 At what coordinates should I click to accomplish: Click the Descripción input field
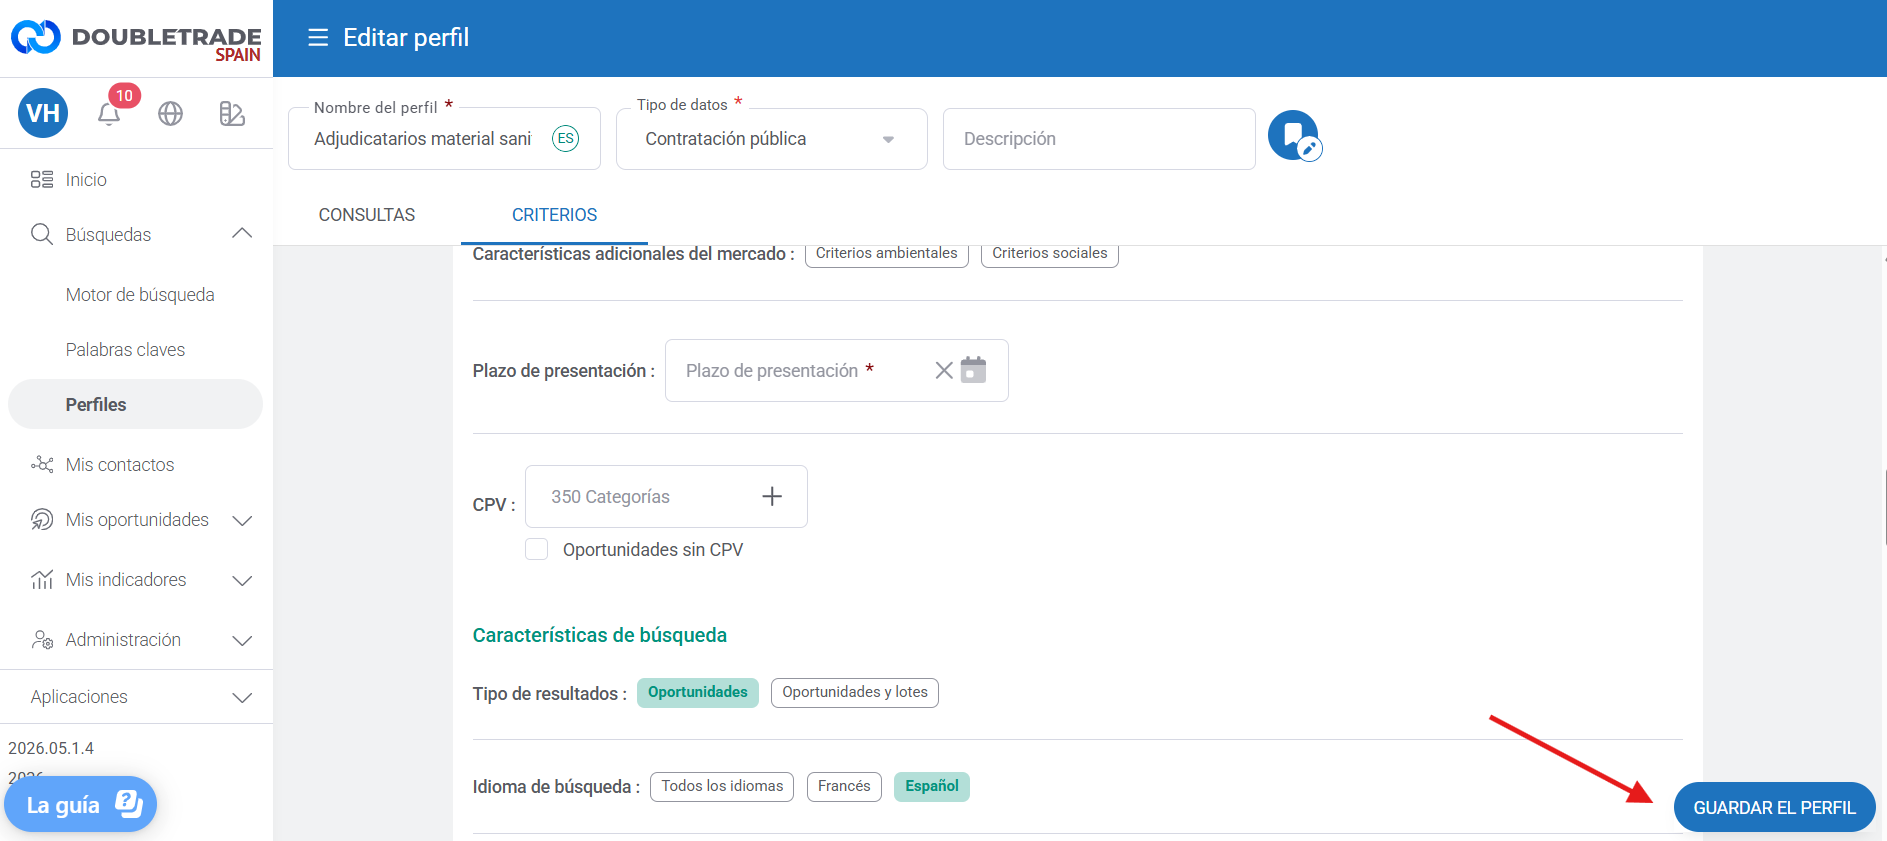coord(1099,139)
